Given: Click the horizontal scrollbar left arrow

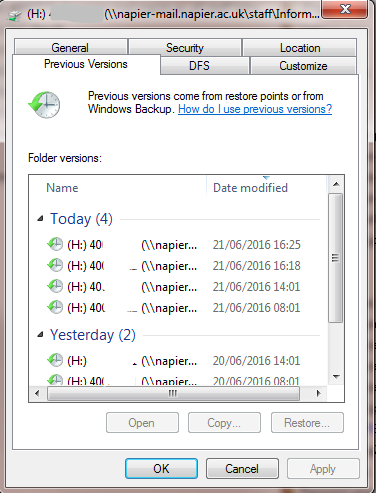Looking at the screenshot, I should [37, 394].
